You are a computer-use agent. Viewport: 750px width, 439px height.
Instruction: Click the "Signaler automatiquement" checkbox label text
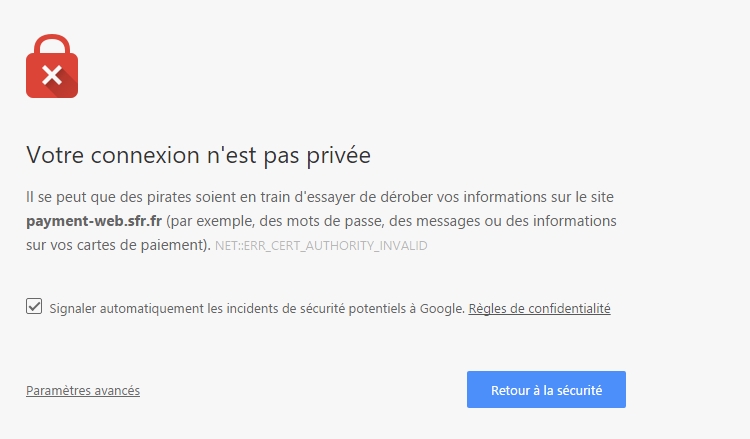coord(257,308)
